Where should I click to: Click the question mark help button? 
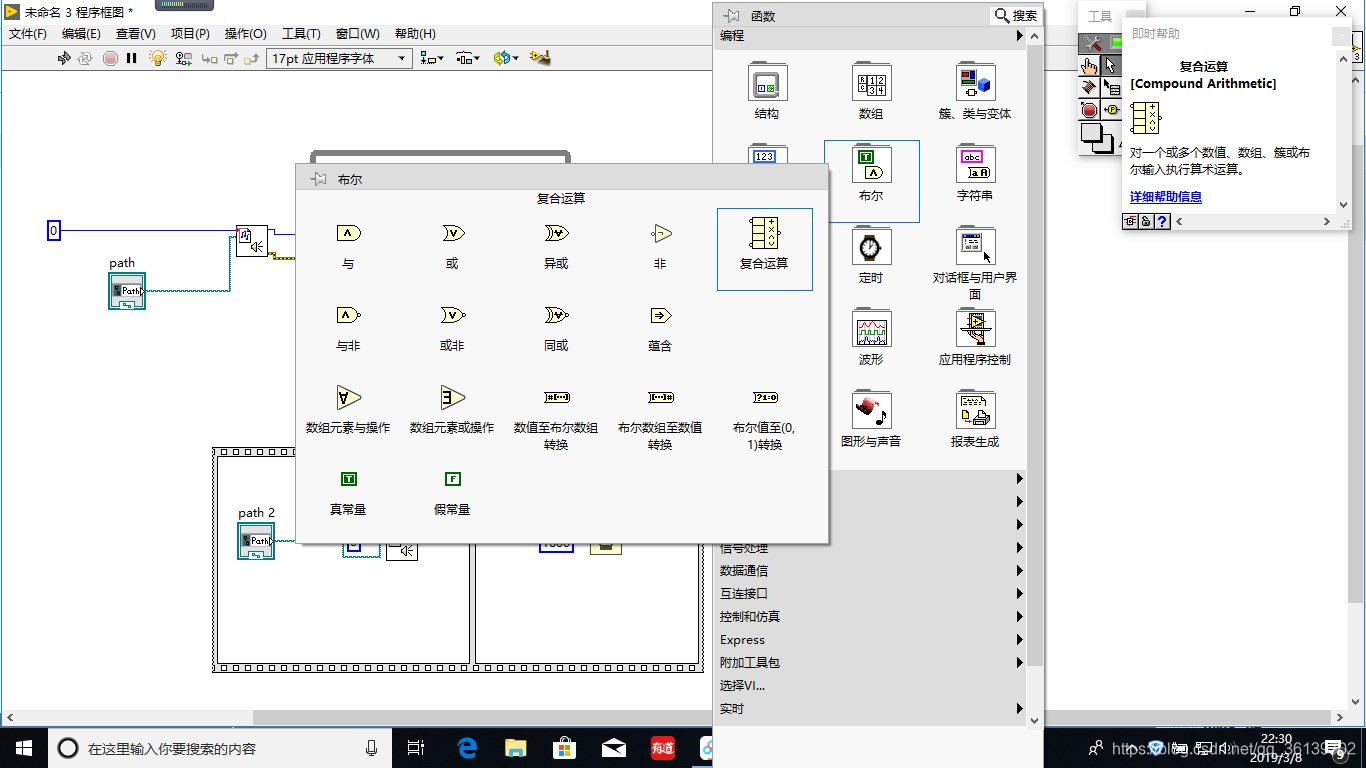point(1162,222)
